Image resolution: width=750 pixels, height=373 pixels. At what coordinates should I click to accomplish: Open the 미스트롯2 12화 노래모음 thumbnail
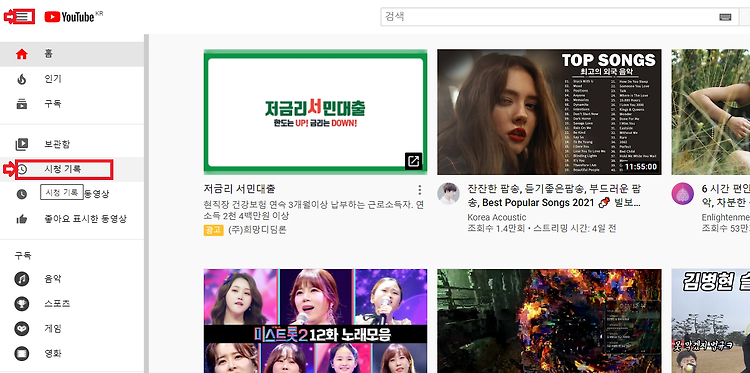315,321
